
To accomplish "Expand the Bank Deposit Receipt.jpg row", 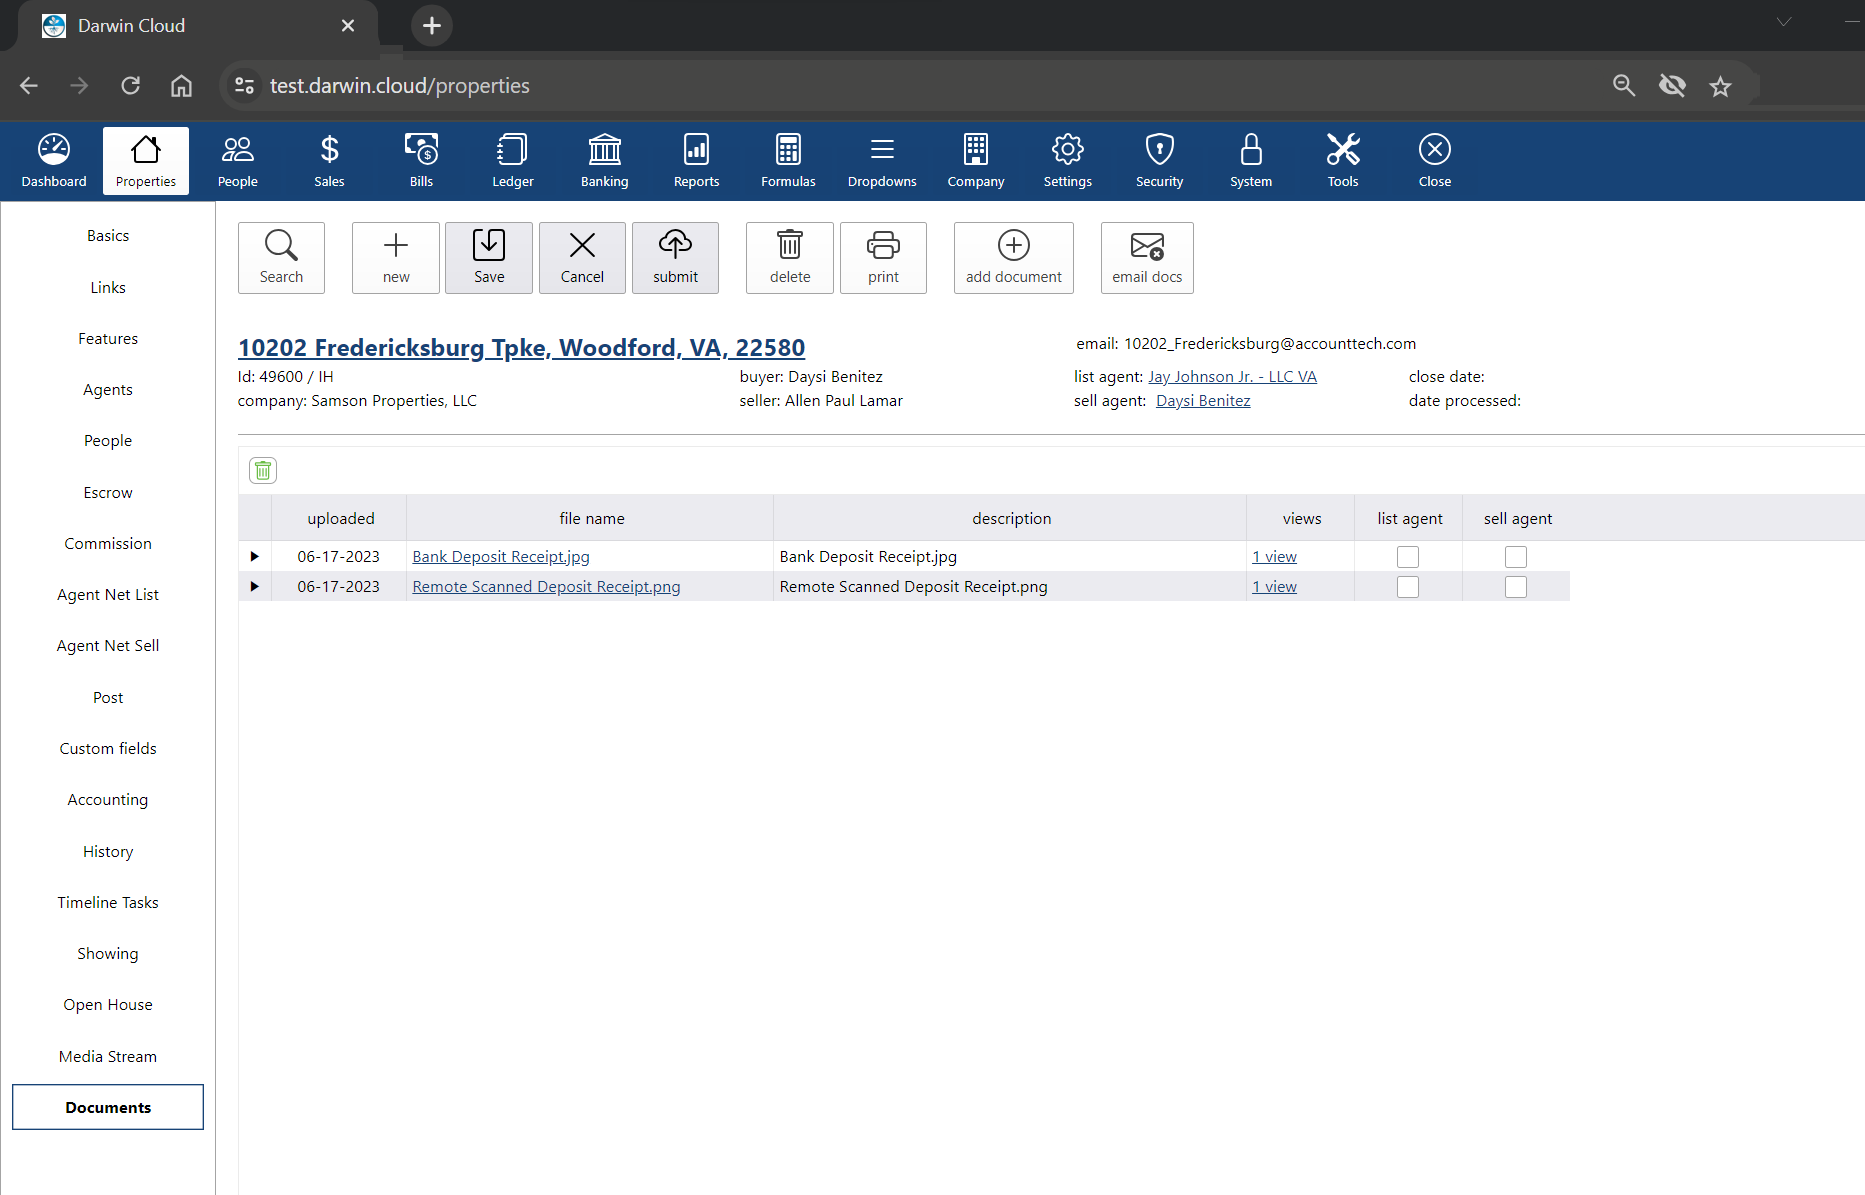I will (255, 556).
